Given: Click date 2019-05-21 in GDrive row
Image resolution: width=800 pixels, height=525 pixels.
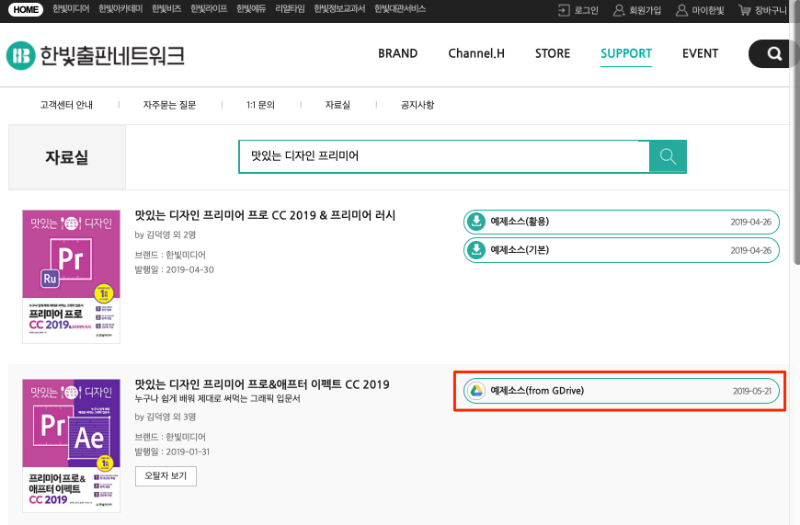Looking at the screenshot, I should pyautogui.click(x=752, y=391).
